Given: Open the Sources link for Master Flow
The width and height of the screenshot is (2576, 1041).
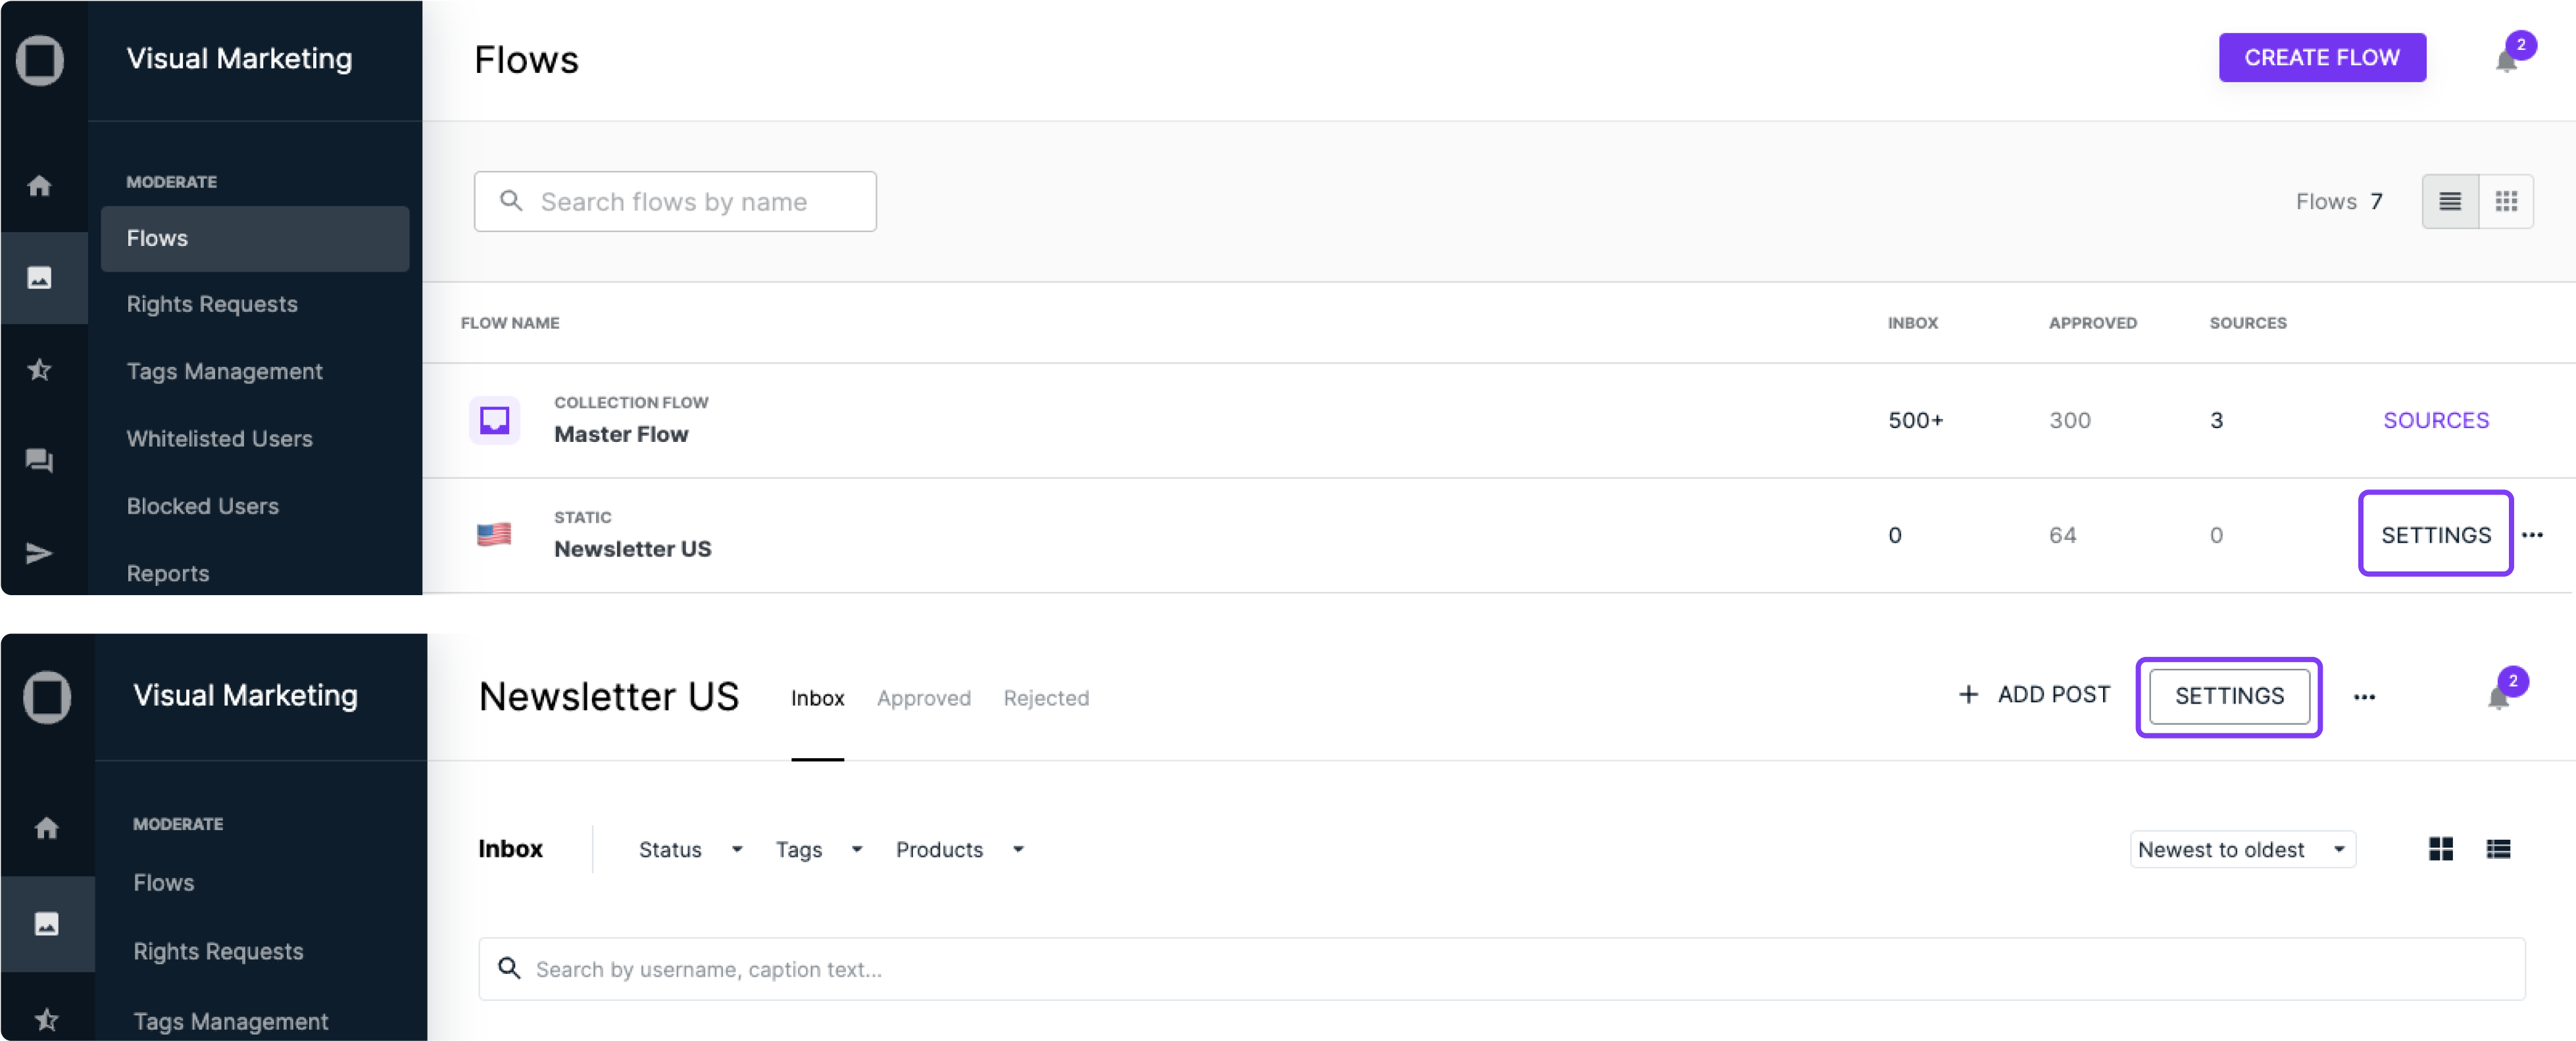Looking at the screenshot, I should coord(2436,420).
